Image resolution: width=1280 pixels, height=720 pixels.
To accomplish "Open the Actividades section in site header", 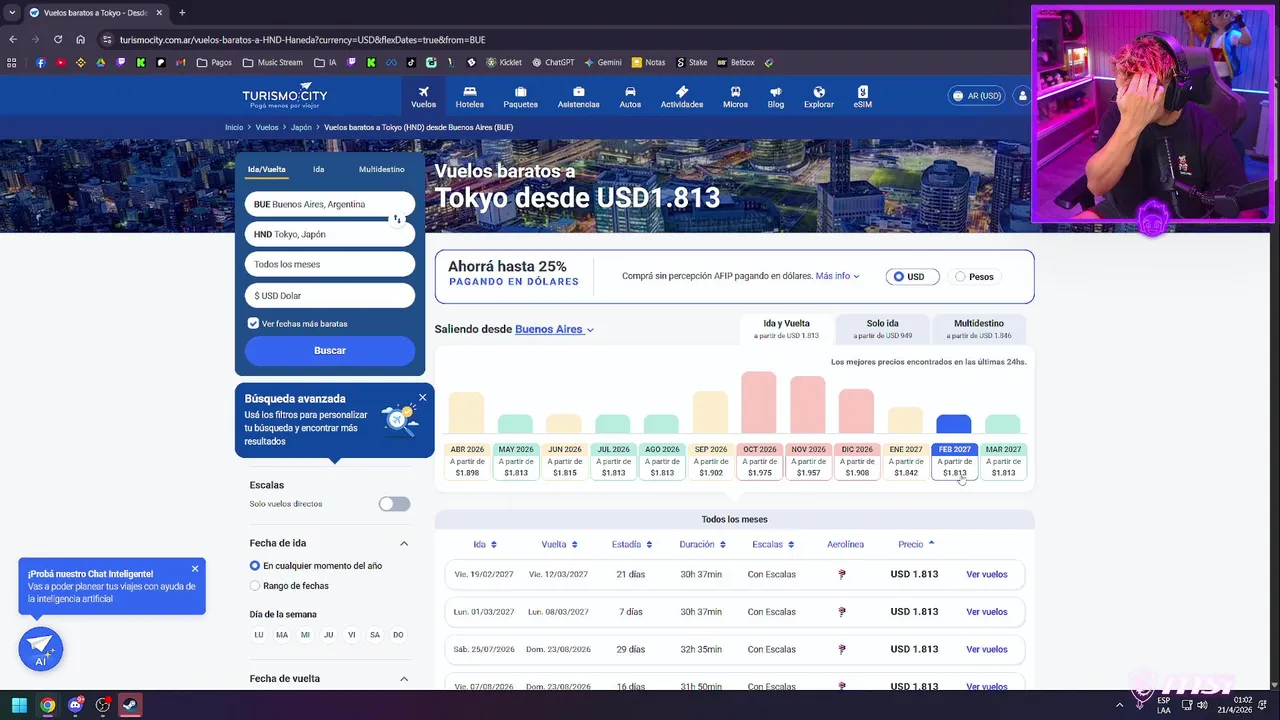I will tap(681, 97).
